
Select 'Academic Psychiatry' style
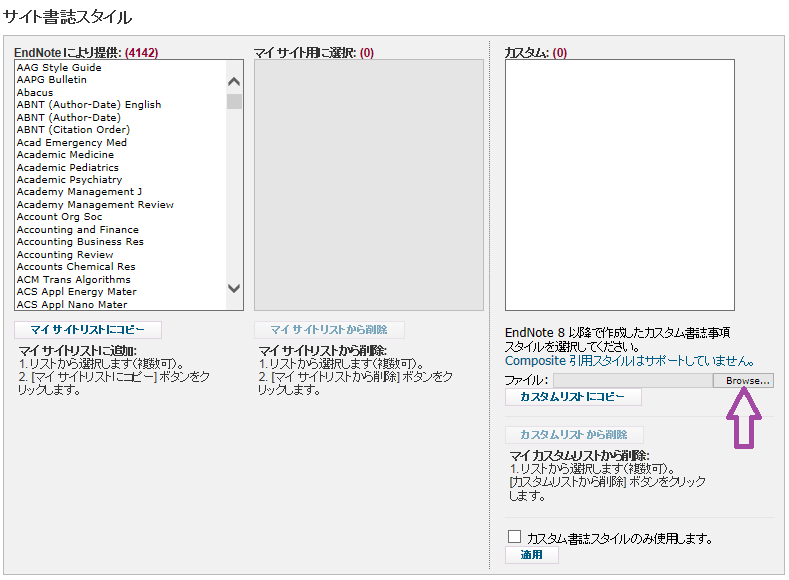coord(69,180)
